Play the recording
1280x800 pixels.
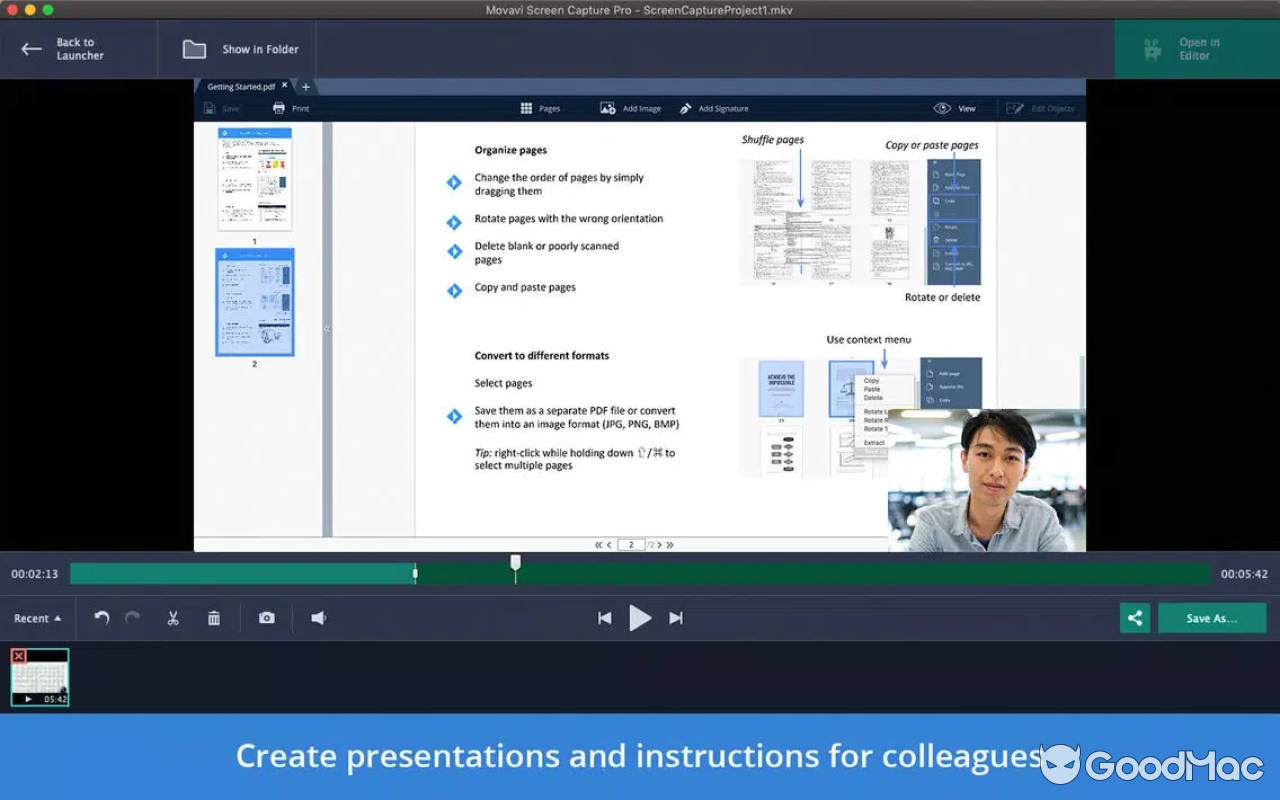pyautogui.click(x=640, y=617)
